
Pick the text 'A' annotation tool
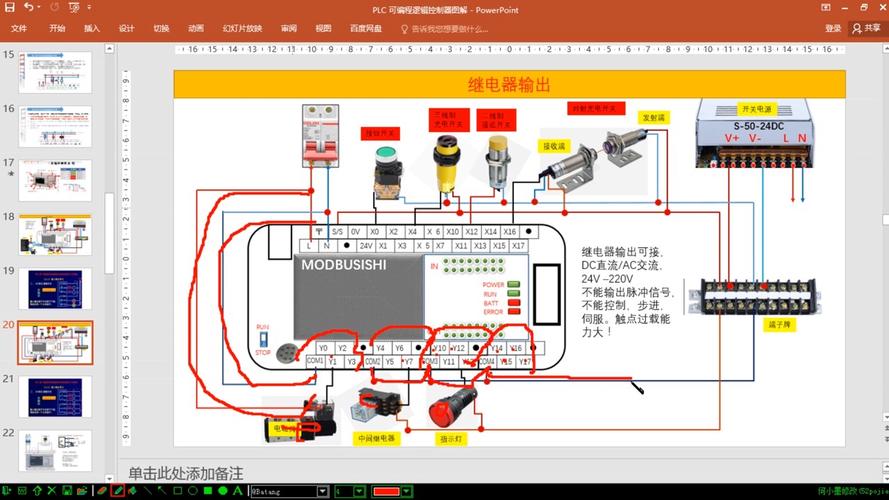click(x=238, y=491)
